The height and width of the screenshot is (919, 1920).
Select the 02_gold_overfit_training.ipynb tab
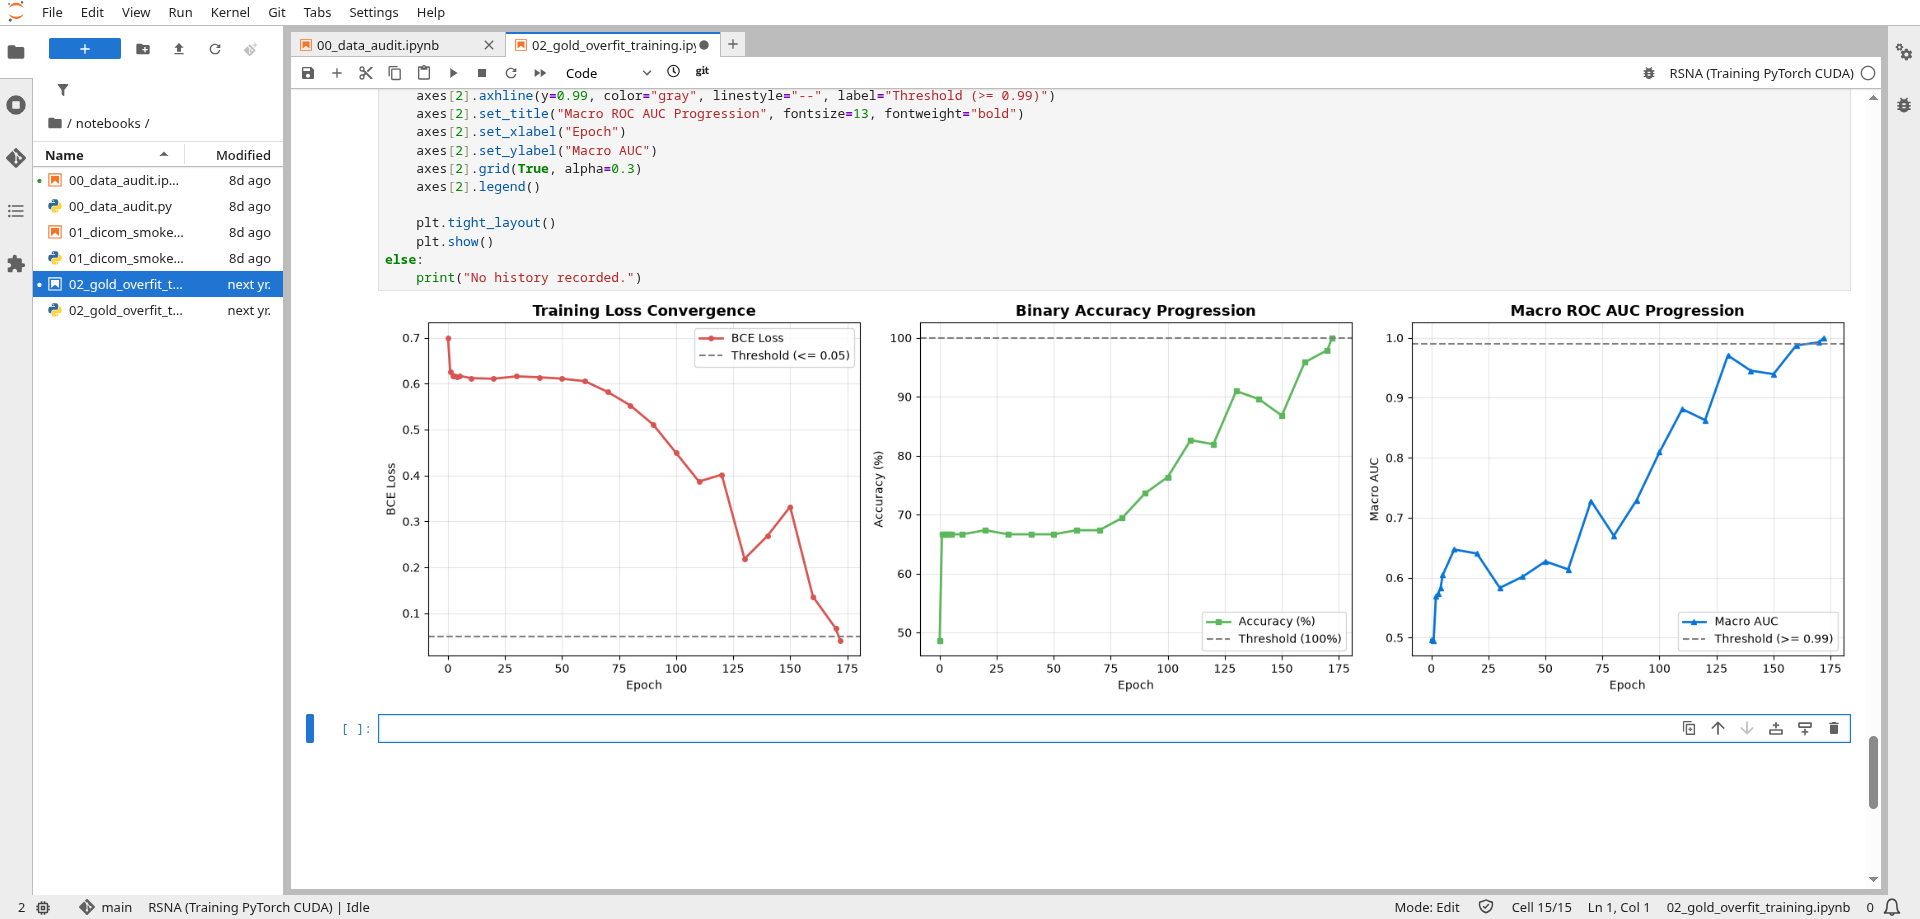point(612,45)
